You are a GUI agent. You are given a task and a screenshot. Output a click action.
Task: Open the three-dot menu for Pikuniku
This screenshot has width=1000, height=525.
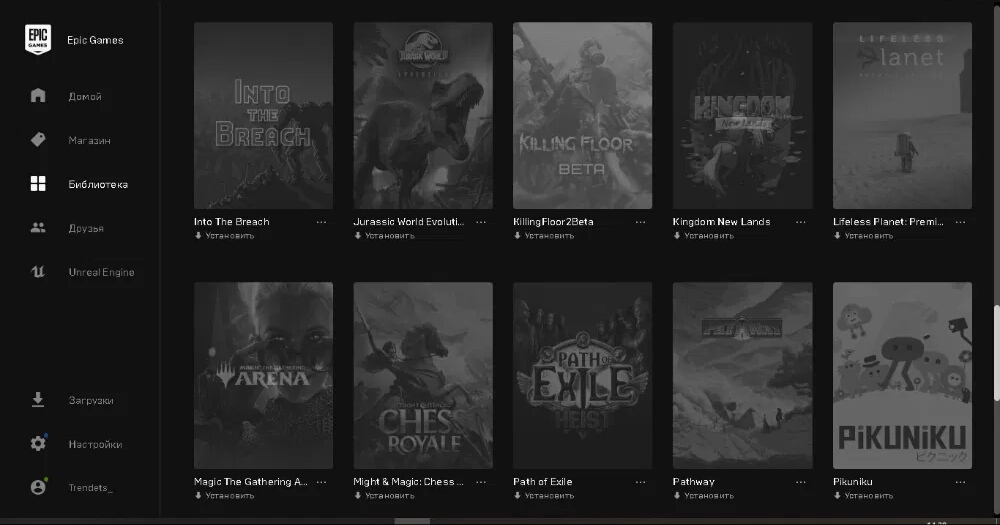(x=960, y=482)
